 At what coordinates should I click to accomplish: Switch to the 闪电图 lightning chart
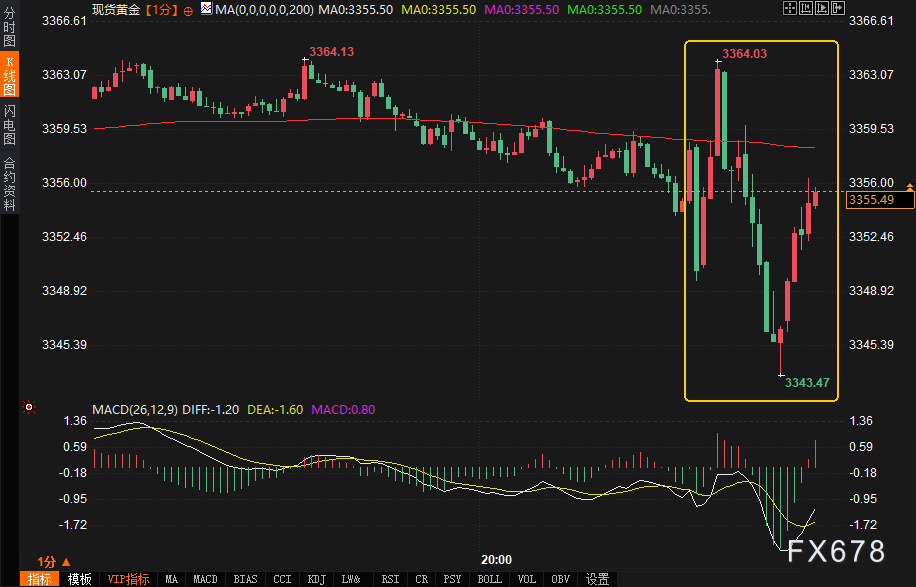(x=9, y=124)
